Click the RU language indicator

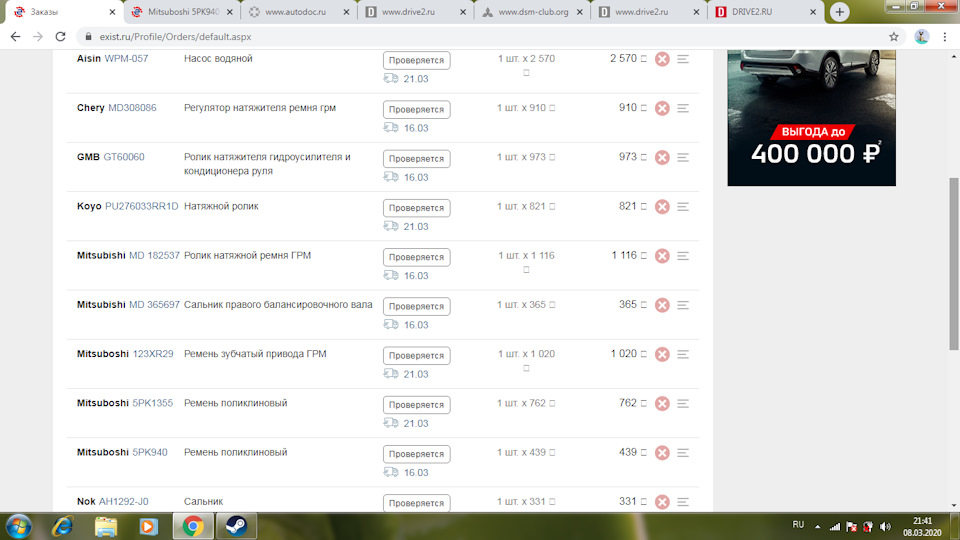click(798, 525)
